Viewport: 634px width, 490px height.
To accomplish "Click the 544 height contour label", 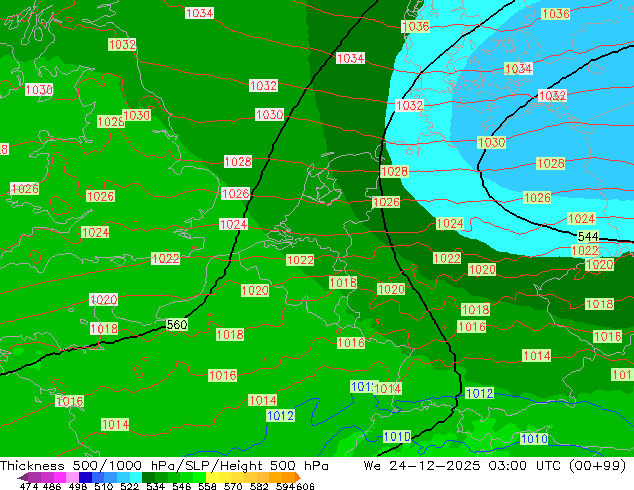I will click(x=588, y=236).
